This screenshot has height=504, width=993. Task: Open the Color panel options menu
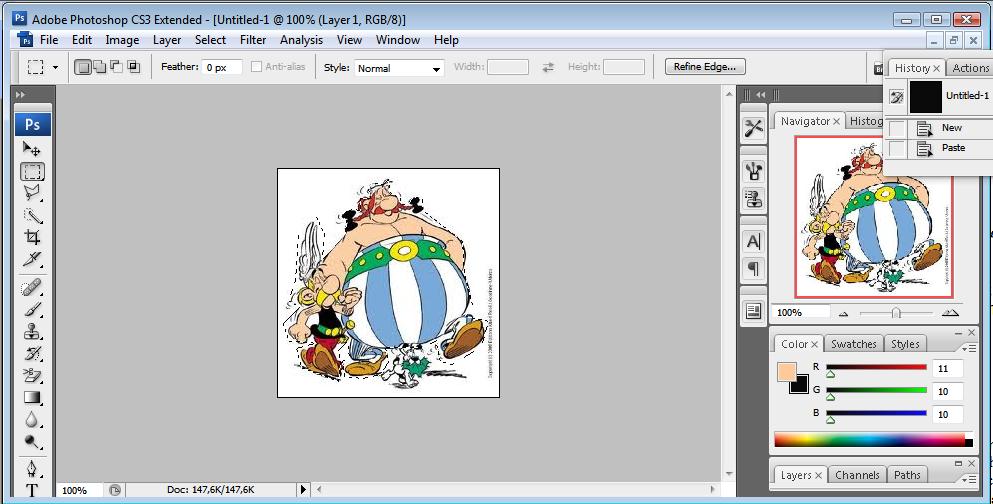968,348
